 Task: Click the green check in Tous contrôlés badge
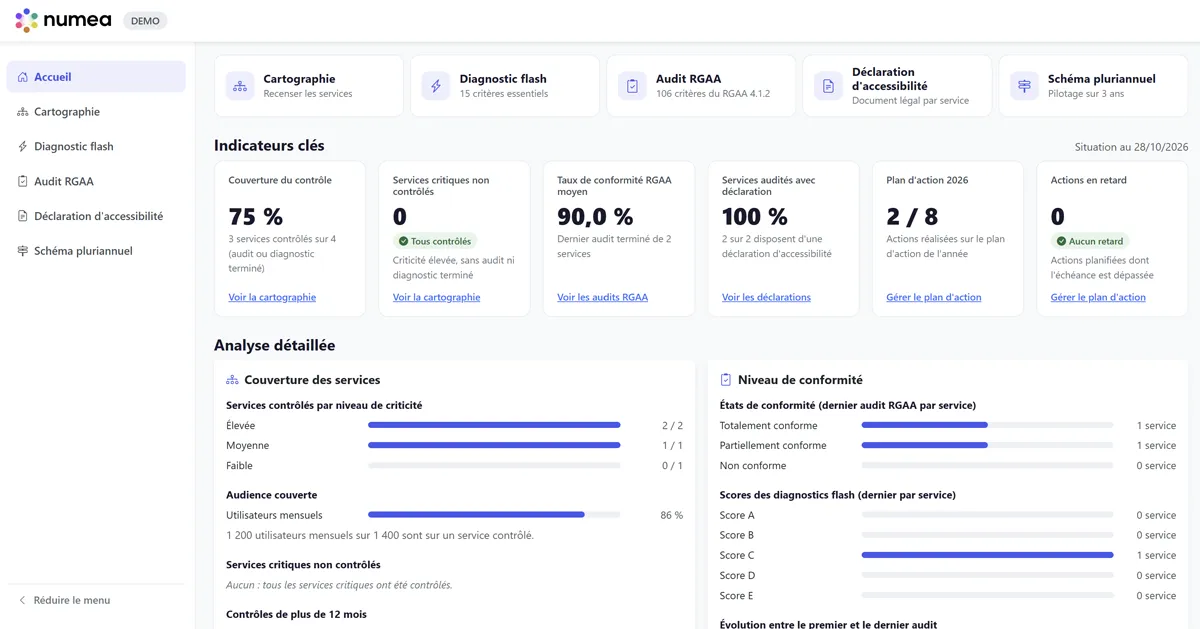[x=403, y=241]
